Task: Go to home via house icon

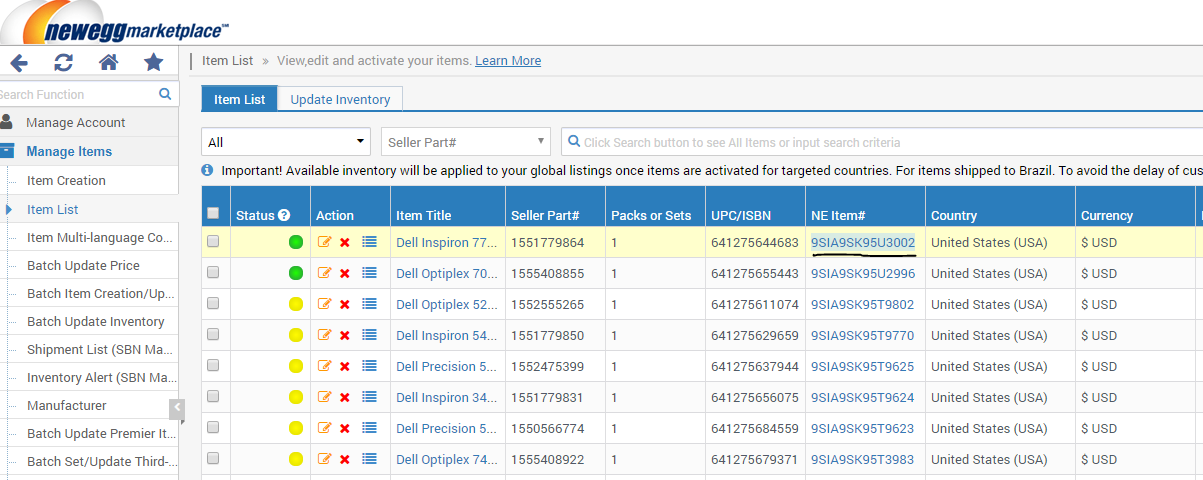Action: tap(108, 62)
